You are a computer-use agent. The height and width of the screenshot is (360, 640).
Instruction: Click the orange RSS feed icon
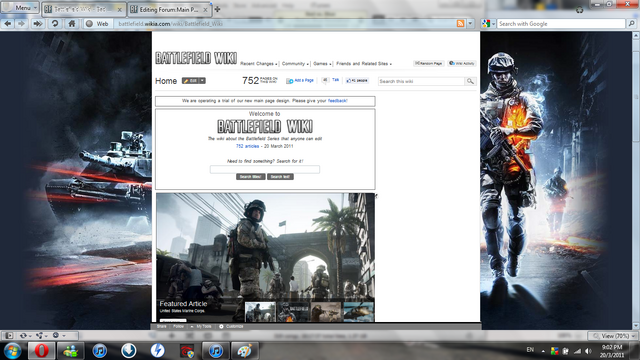pos(460,24)
